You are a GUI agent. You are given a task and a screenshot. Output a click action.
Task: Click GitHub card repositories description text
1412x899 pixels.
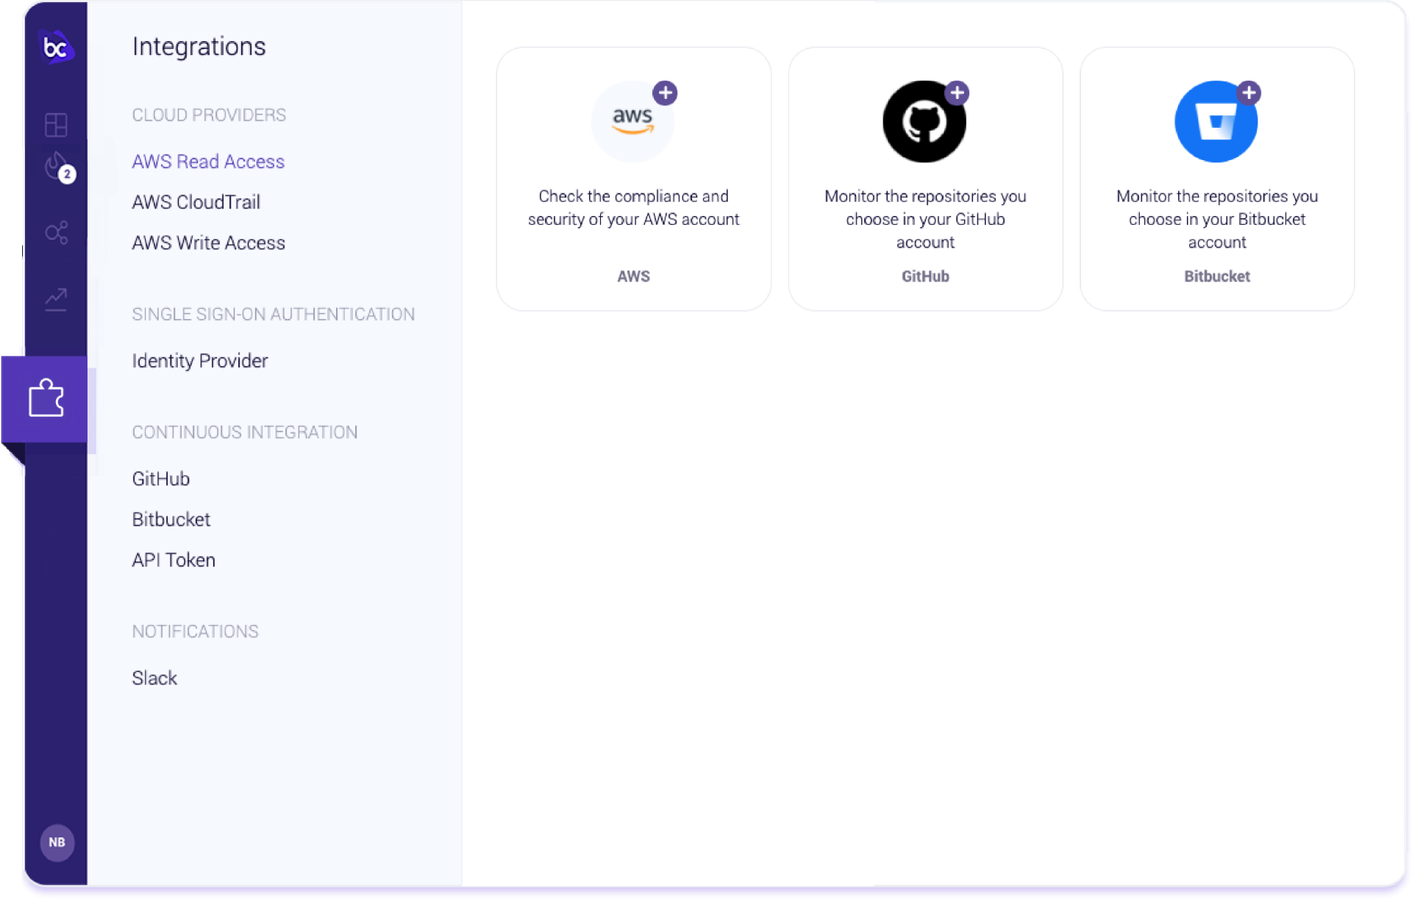coord(925,219)
